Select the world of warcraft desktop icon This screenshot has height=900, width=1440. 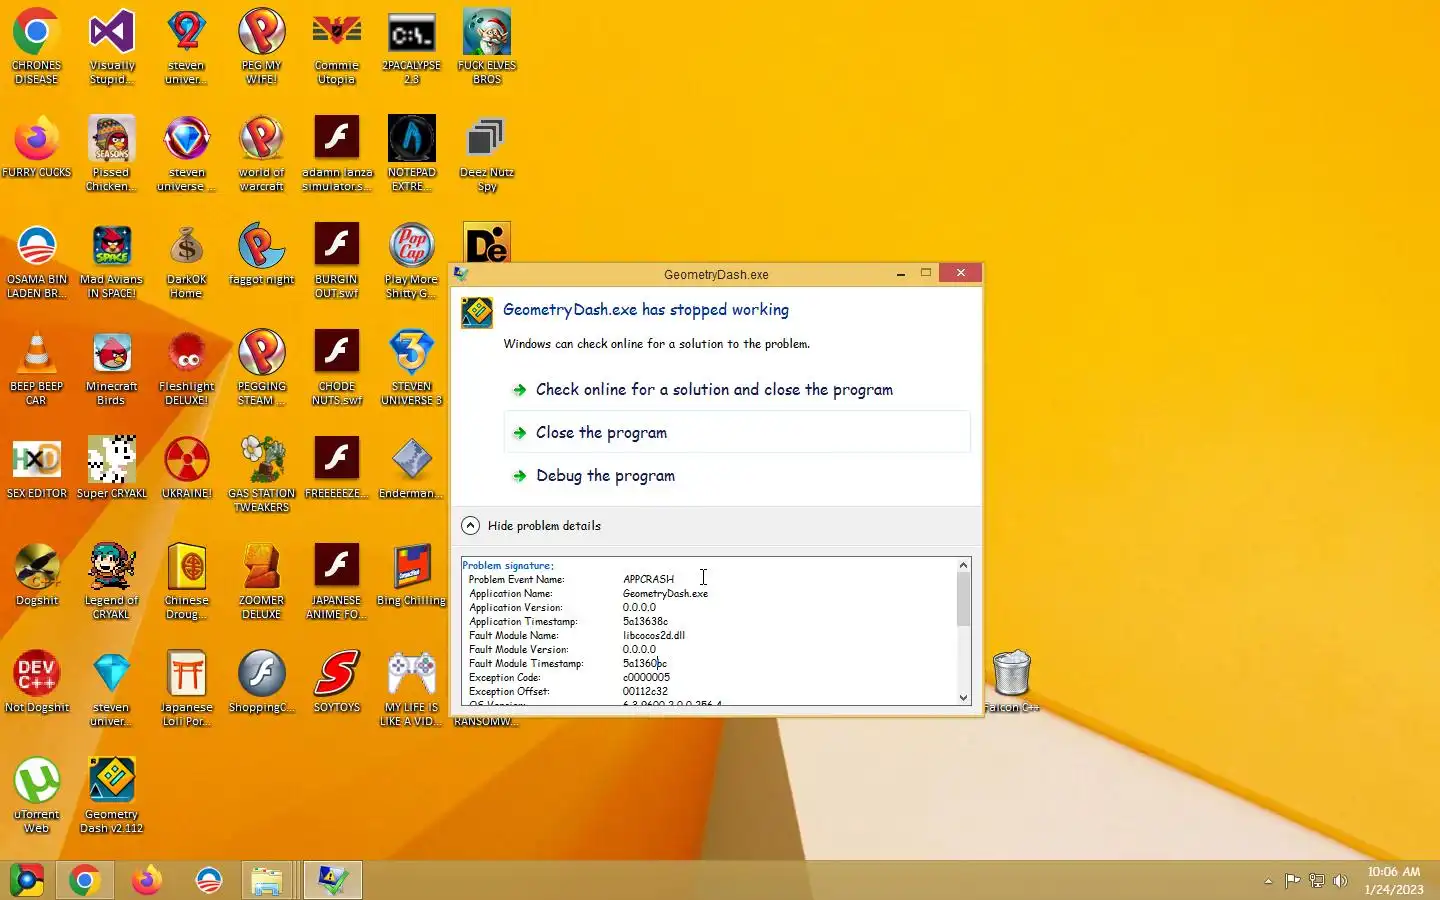click(261, 153)
